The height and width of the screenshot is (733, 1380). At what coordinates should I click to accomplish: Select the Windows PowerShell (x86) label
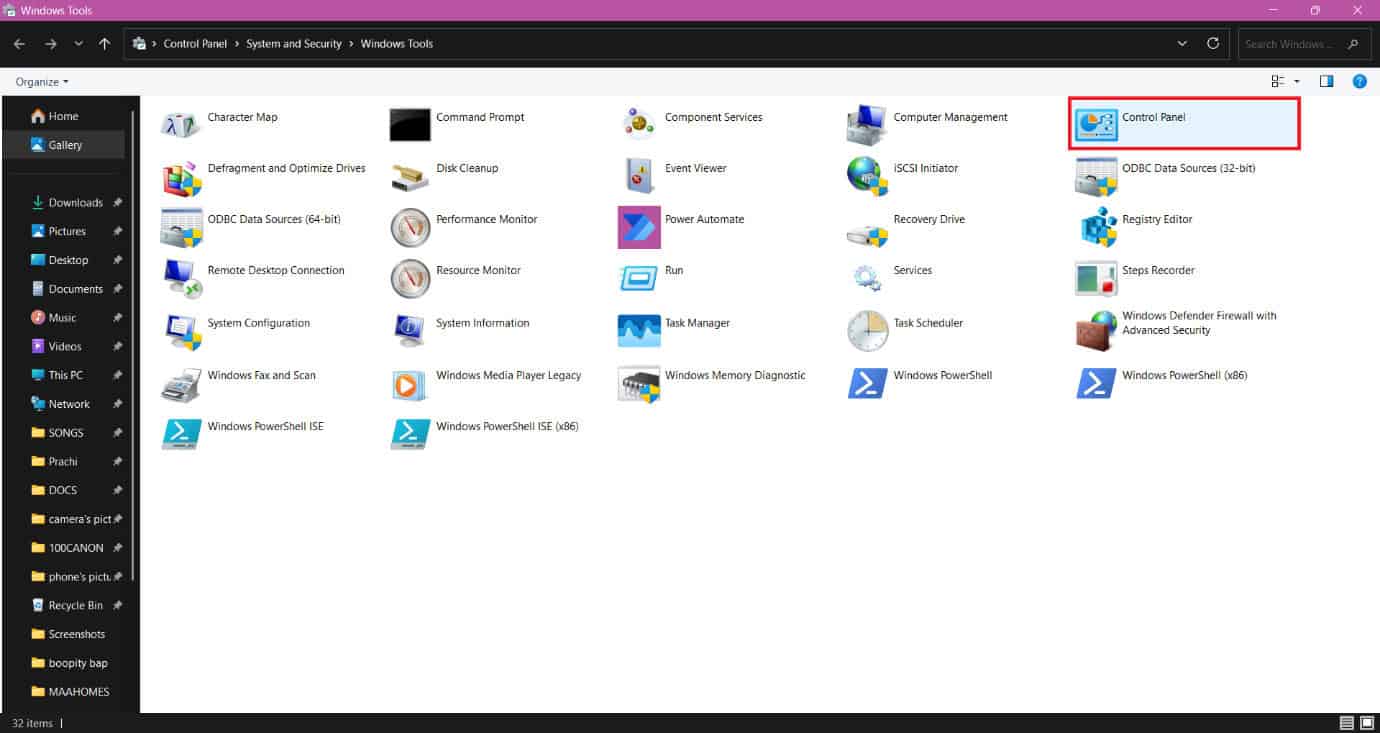pos(1184,375)
